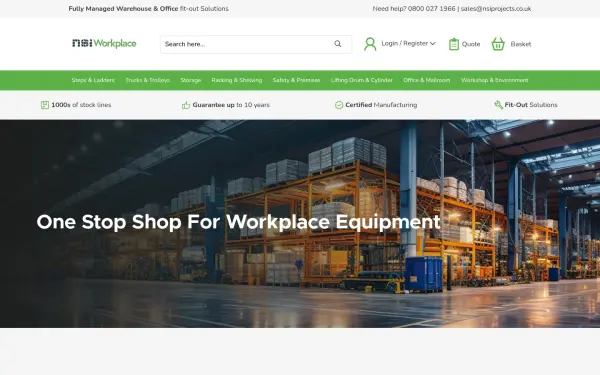Click the One Stop Shop headline

(238, 222)
